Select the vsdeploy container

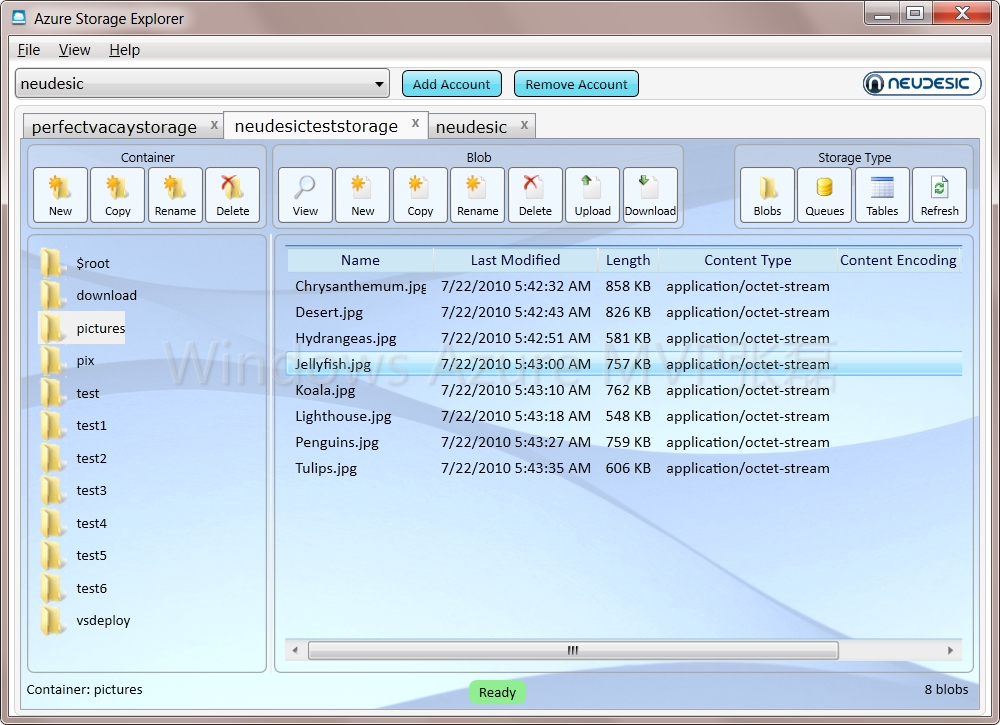(85, 620)
